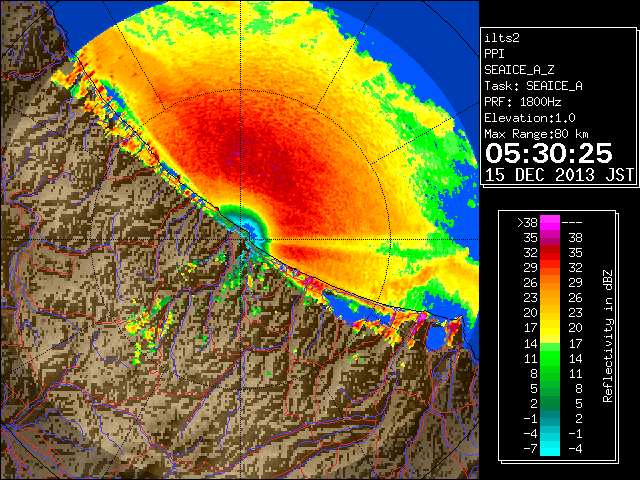The width and height of the screenshot is (640, 480).
Task: Click the radar origin where crosshair lines meet
Action: 240,239
